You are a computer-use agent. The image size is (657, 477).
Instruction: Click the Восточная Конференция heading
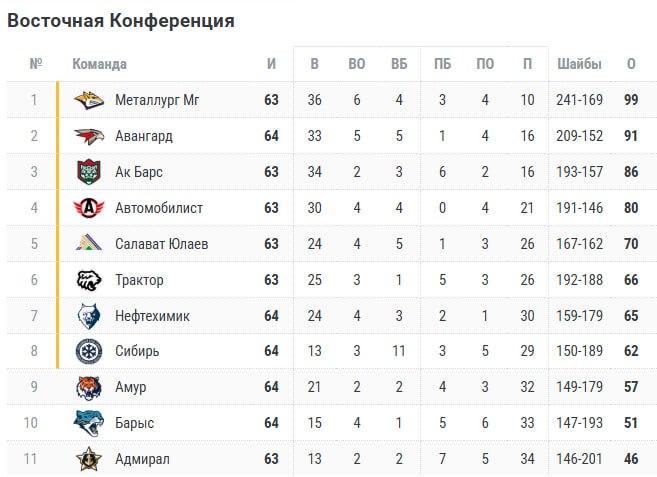coord(121,20)
